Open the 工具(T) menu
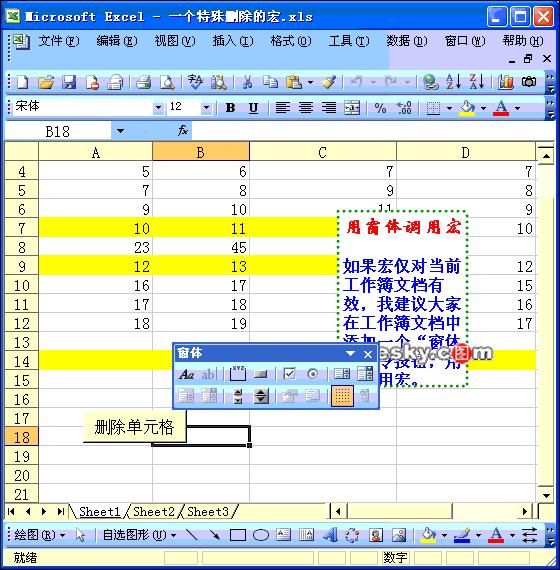Screen dimensions: 560x570 (x=349, y=41)
